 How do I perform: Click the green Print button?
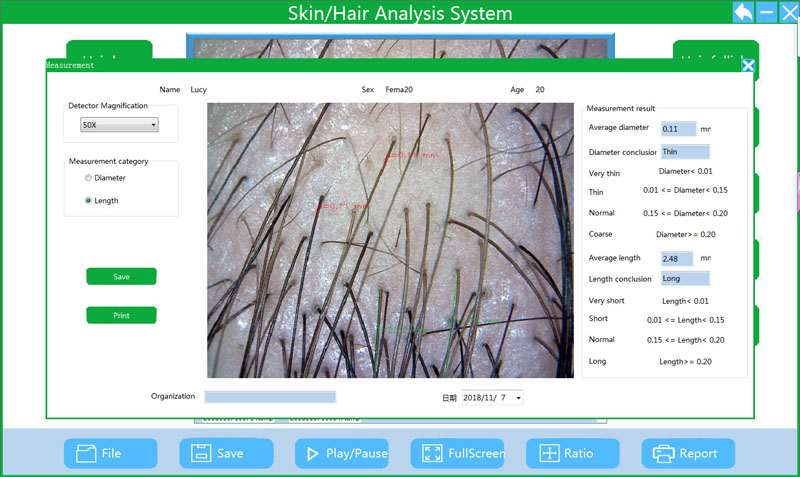[121, 315]
